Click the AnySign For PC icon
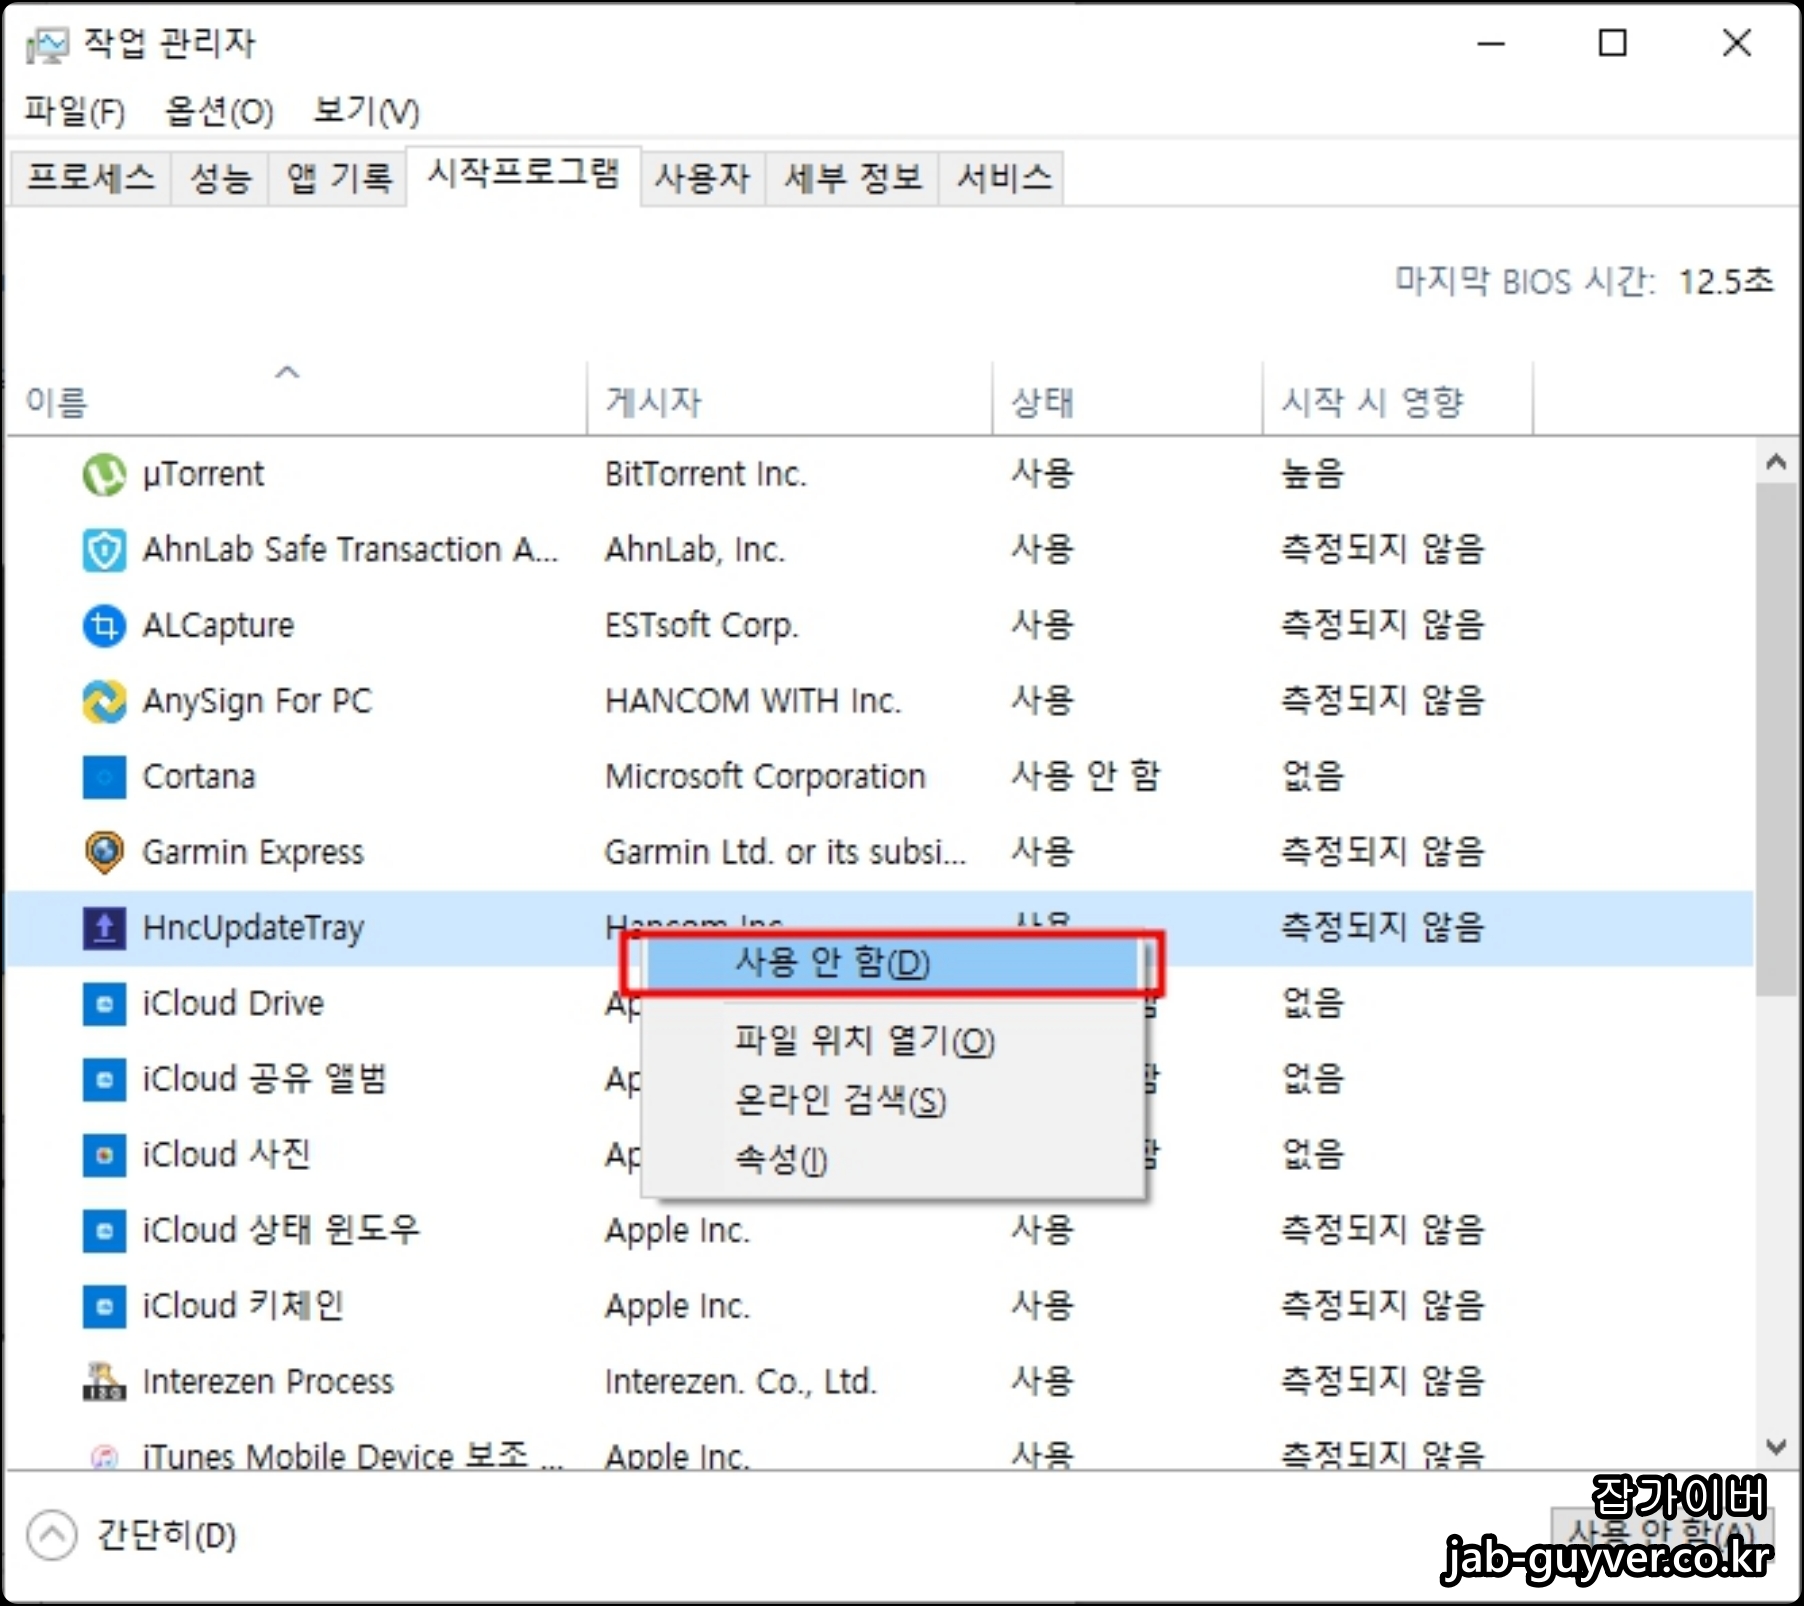 point(104,701)
